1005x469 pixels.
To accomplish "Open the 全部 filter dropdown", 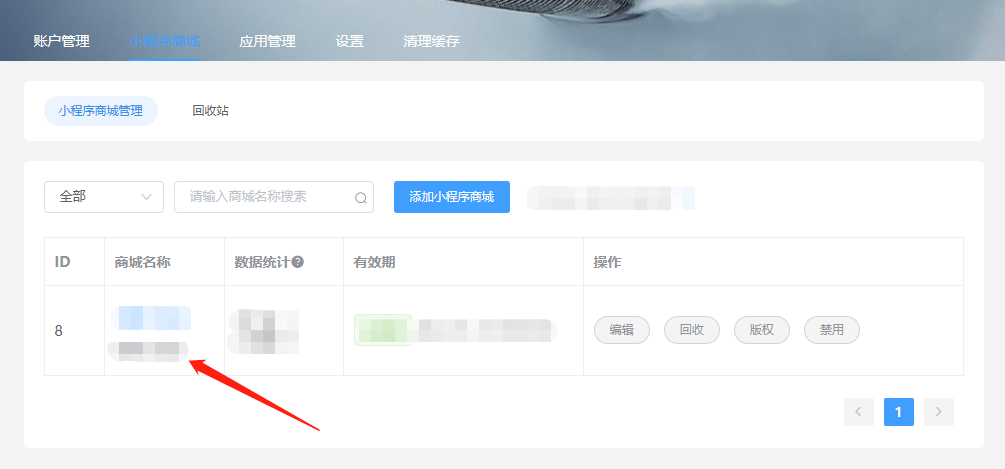I will pyautogui.click(x=104, y=197).
